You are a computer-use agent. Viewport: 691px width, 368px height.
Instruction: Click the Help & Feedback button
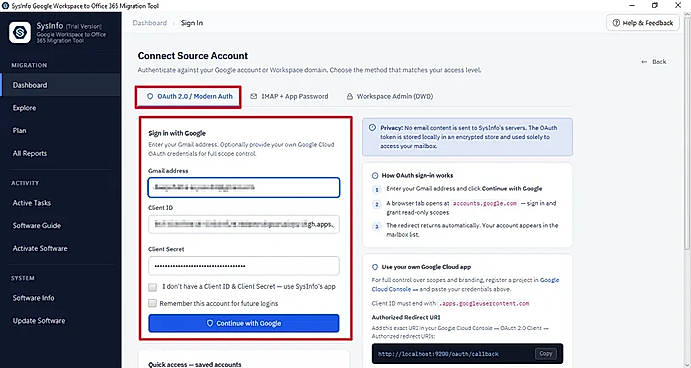(x=643, y=23)
